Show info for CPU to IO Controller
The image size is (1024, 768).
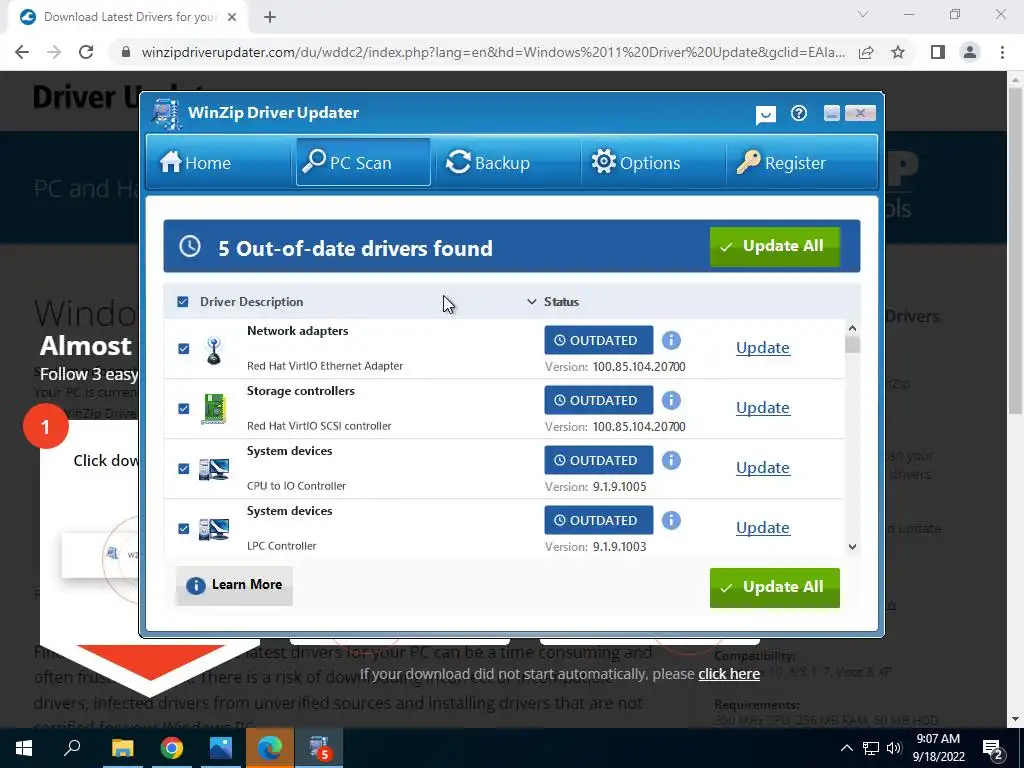pos(671,460)
